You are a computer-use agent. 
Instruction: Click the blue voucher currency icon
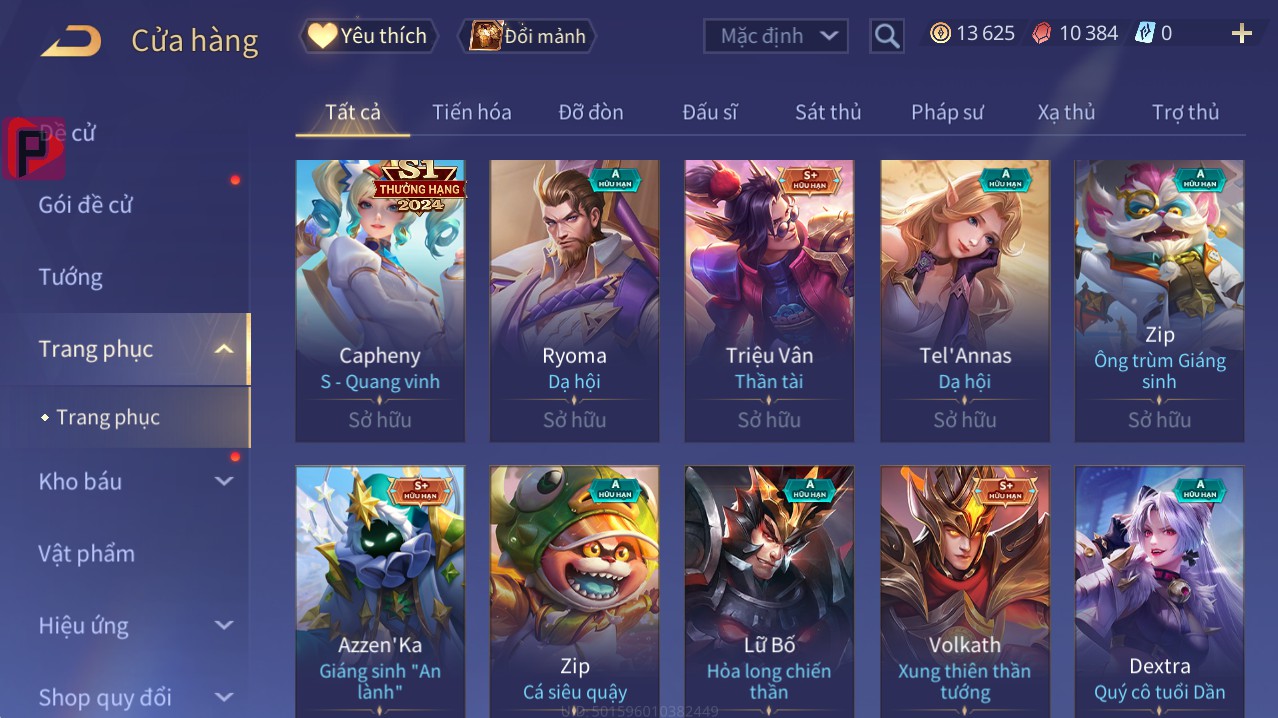coord(1144,33)
